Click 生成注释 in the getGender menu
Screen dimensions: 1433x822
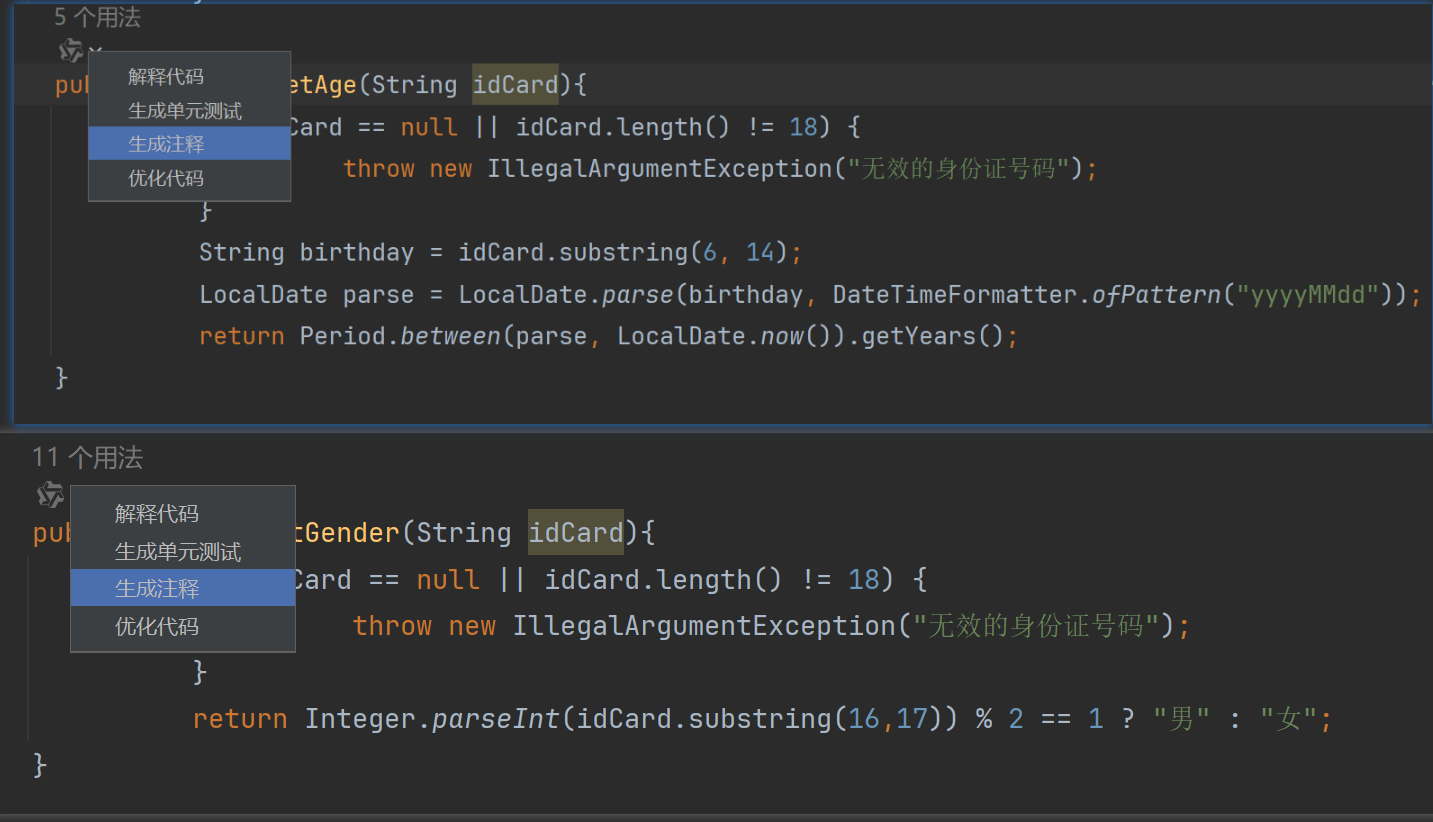(157, 589)
